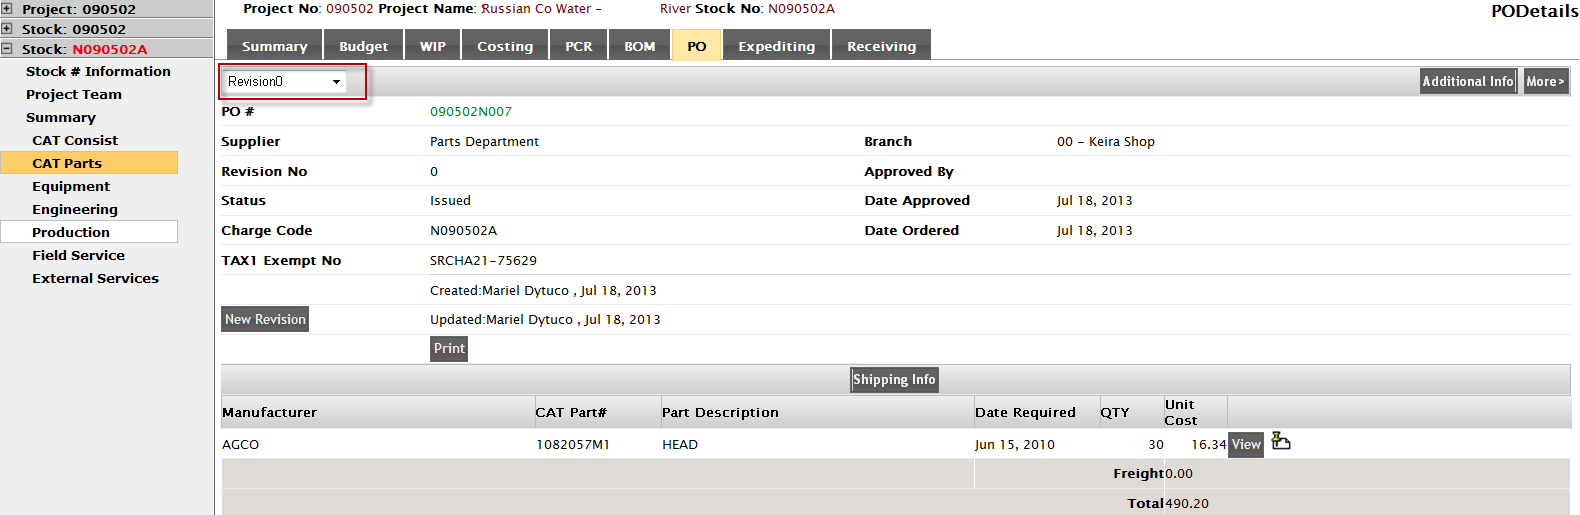Click the pushpin note icon beside View
The height and width of the screenshot is (515, 1580).
click(1281, 442)
